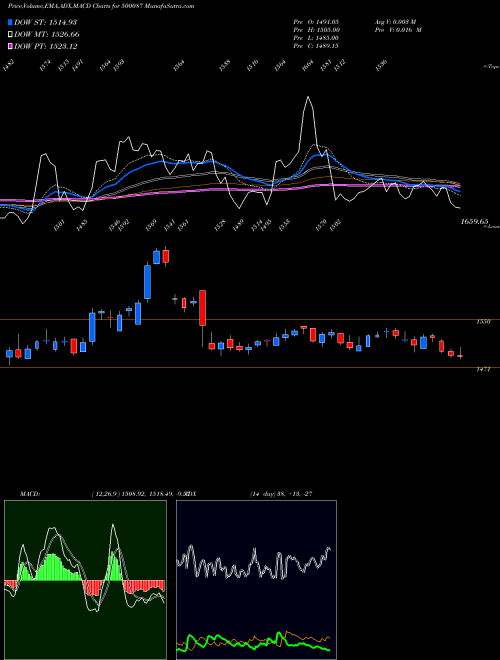Click the blue DOW ST legend swatch
The image size is (500, 660).
(10, 22)
